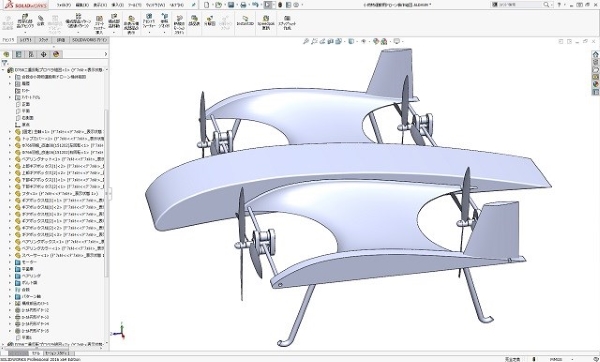Image resolution: width=600 pixels, height=362 pixels.
Task: Click the Zoom to Fit magnifier icon
Action: click(x=306, y=41)
